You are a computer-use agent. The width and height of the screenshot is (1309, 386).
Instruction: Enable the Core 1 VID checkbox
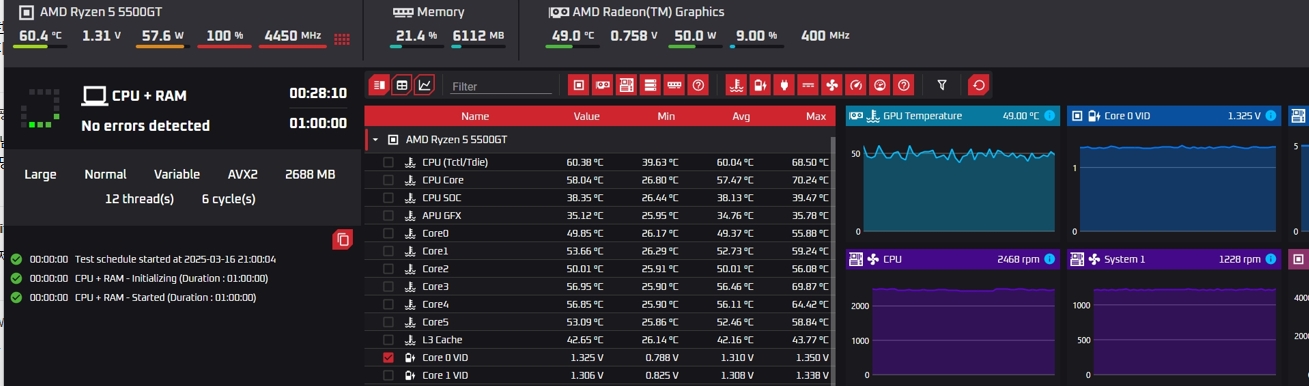[x=388, y=375]
